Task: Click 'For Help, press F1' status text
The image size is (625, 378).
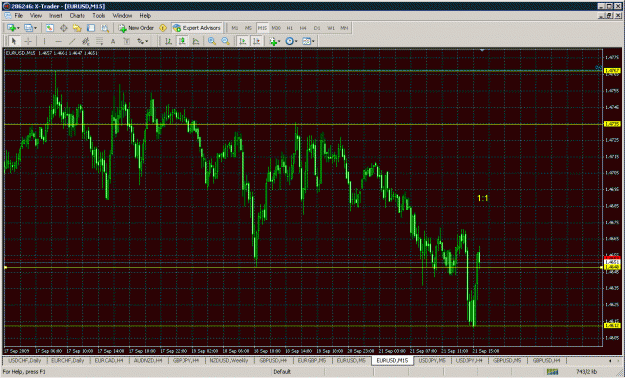Action: [x=24, y=372]
